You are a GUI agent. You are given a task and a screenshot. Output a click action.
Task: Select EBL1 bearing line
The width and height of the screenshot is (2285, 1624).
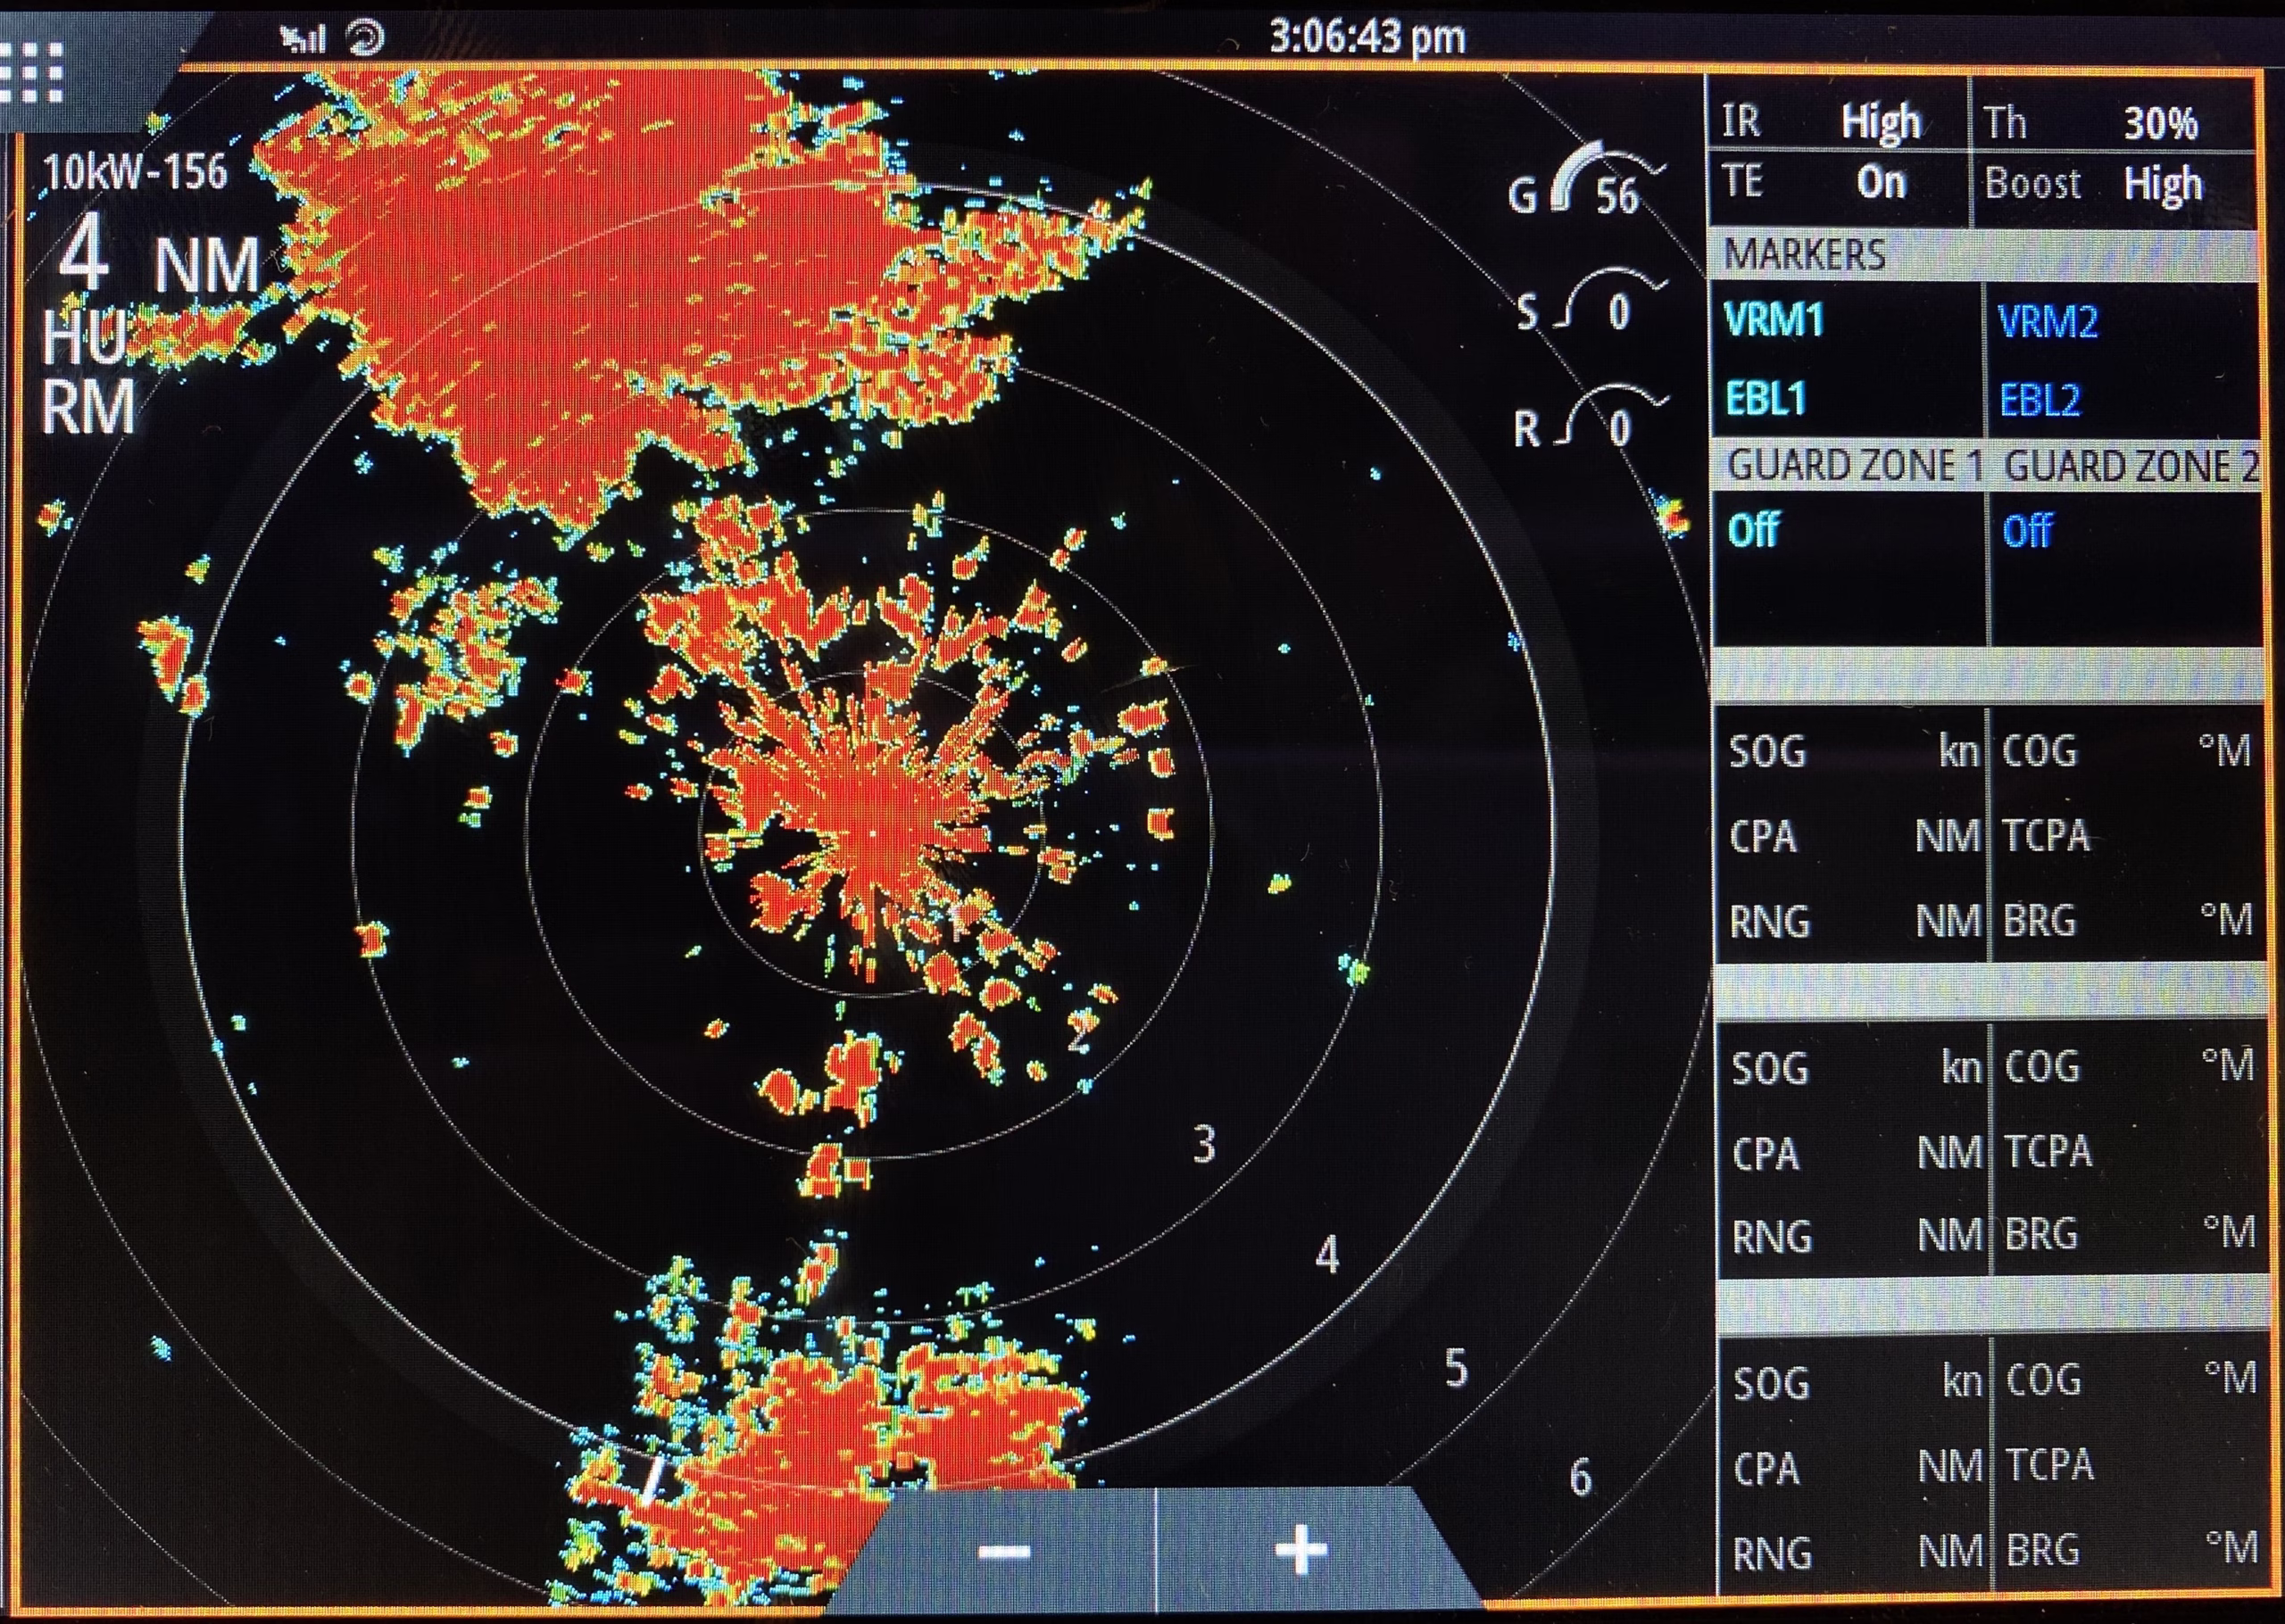tap(1766, 399)
